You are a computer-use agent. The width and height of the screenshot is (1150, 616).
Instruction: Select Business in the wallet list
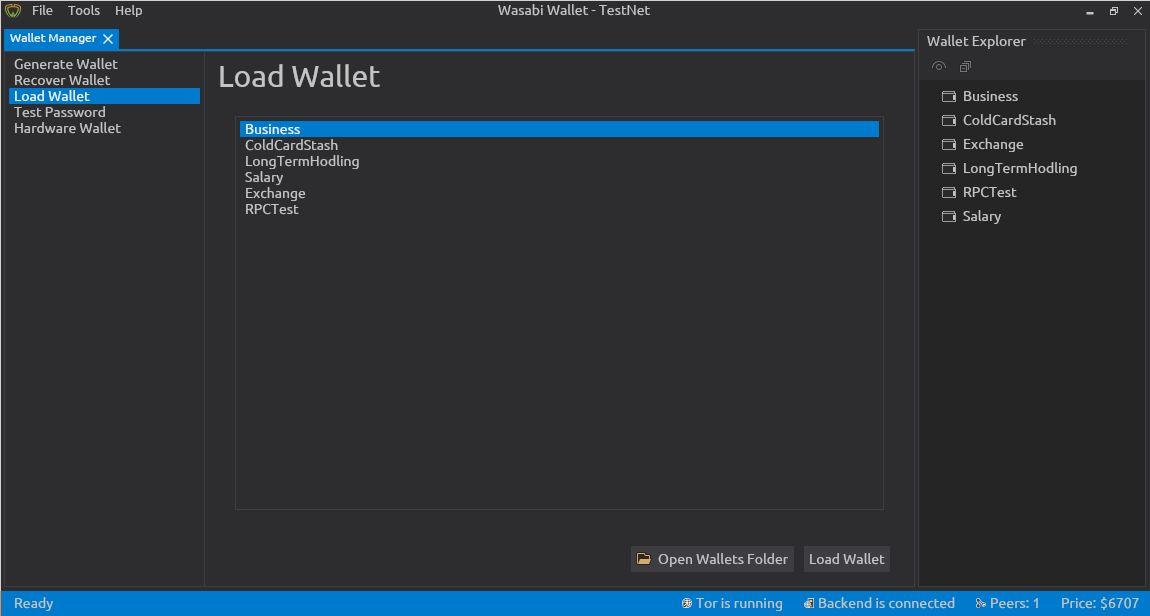pos(559,129)
